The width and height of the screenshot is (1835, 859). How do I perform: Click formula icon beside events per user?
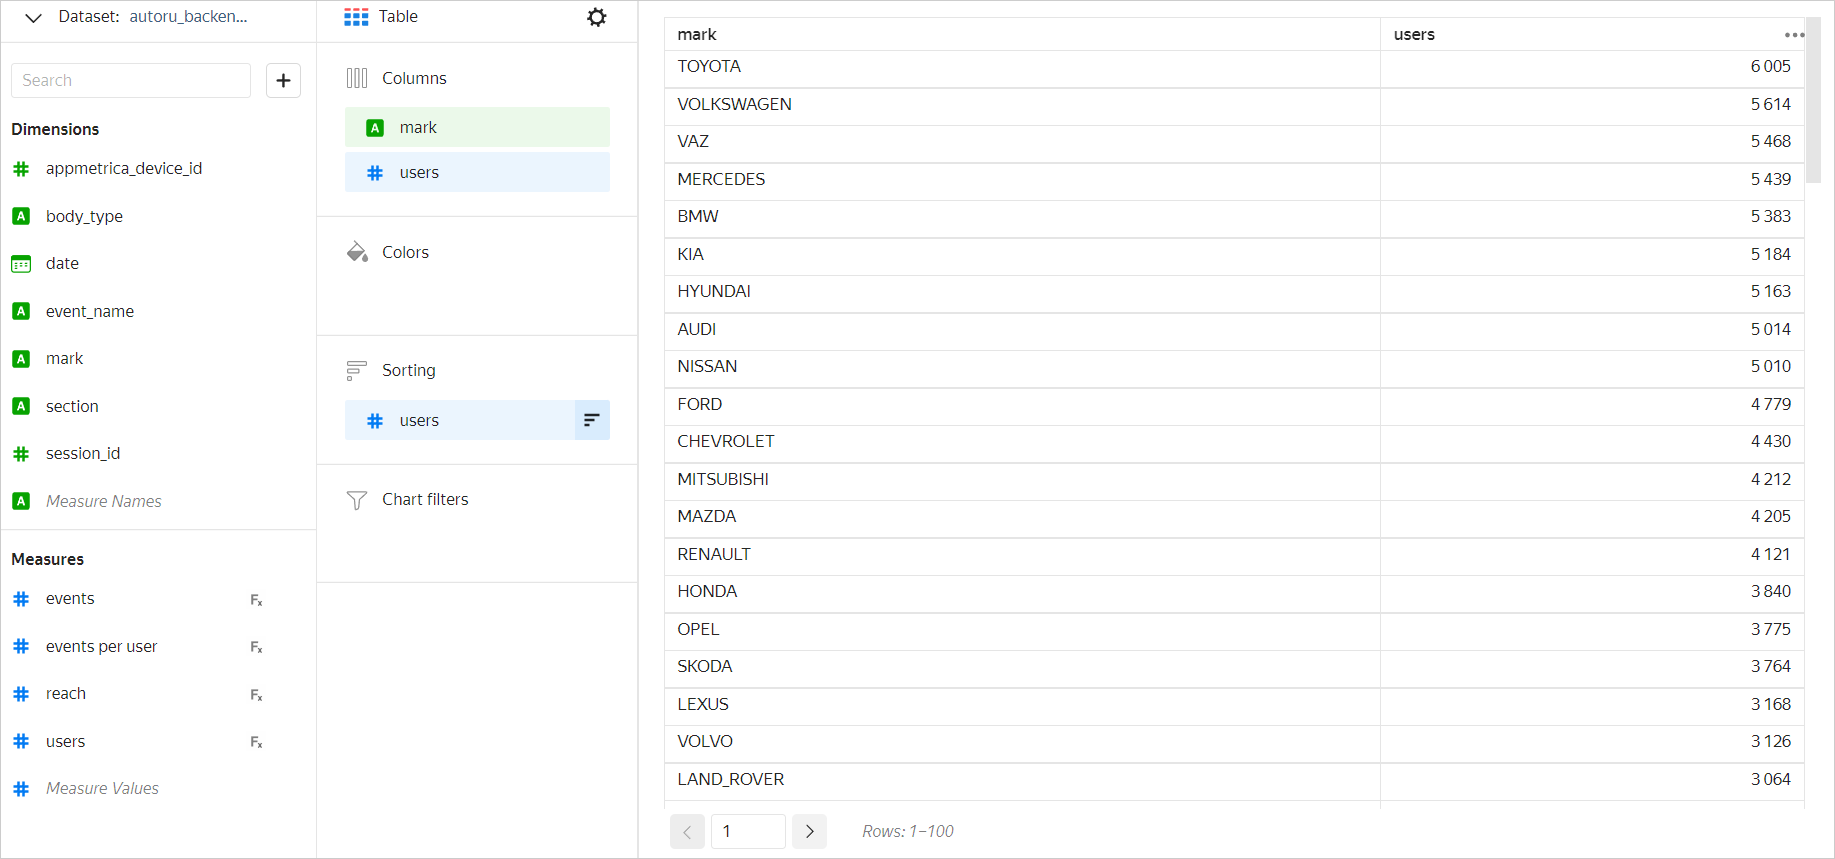256,648
